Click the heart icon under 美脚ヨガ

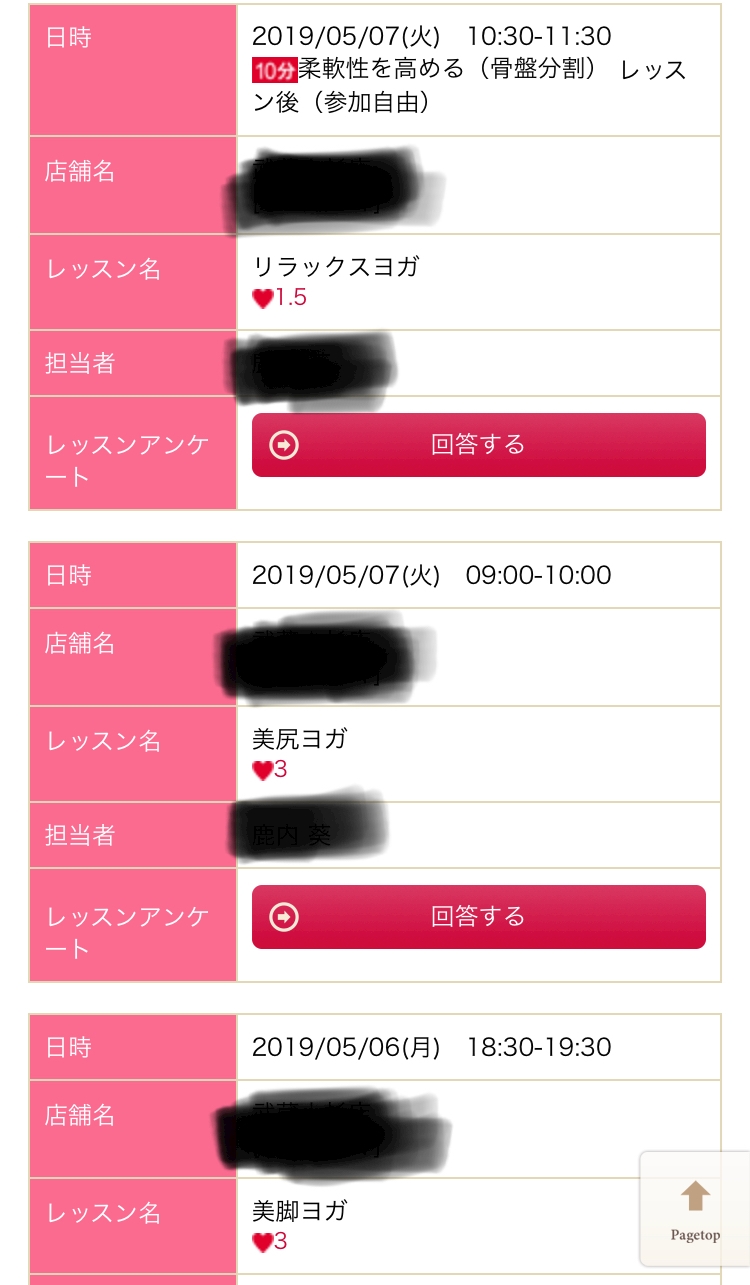[263, 1242]
